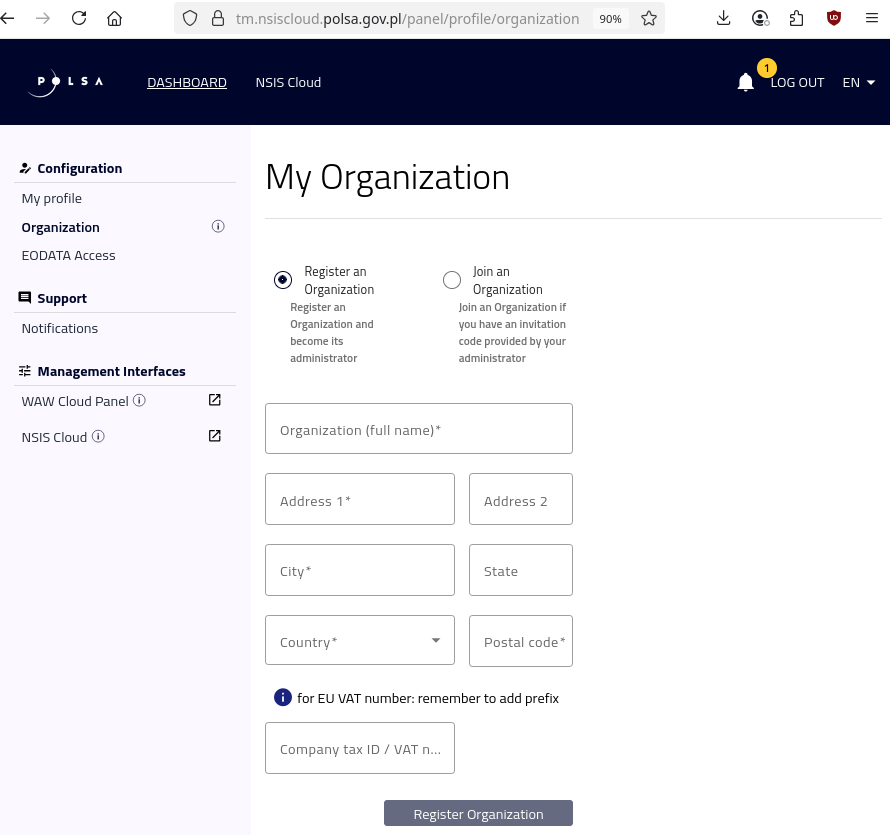Click the Management Interfaces sliders icon
The image size is (890, 835).
[25, 370]
